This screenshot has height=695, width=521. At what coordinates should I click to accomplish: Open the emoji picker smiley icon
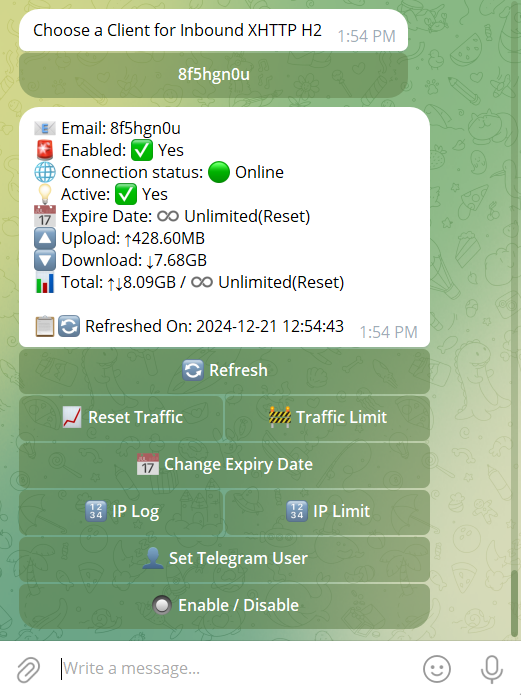click(x=437, y=669)
